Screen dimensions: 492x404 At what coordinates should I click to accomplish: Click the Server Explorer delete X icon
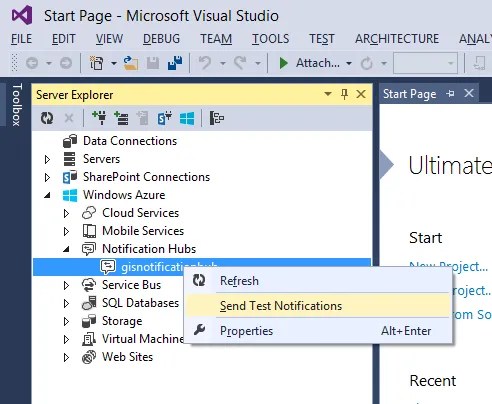click(69, 118)
